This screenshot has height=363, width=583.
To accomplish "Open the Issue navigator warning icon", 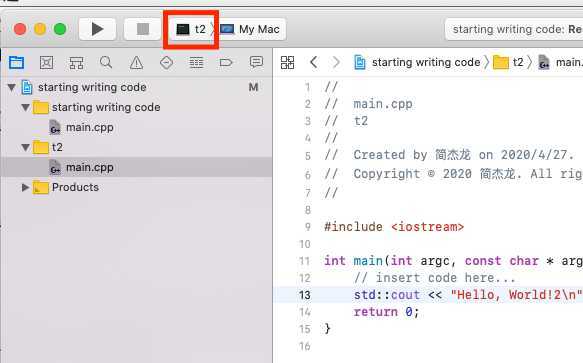I will click(136, 62).
